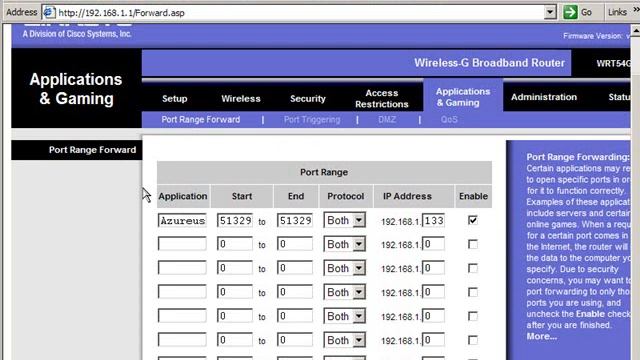Click the More... help link
Viewport: 640px width, 360px height.
(541, 336)
